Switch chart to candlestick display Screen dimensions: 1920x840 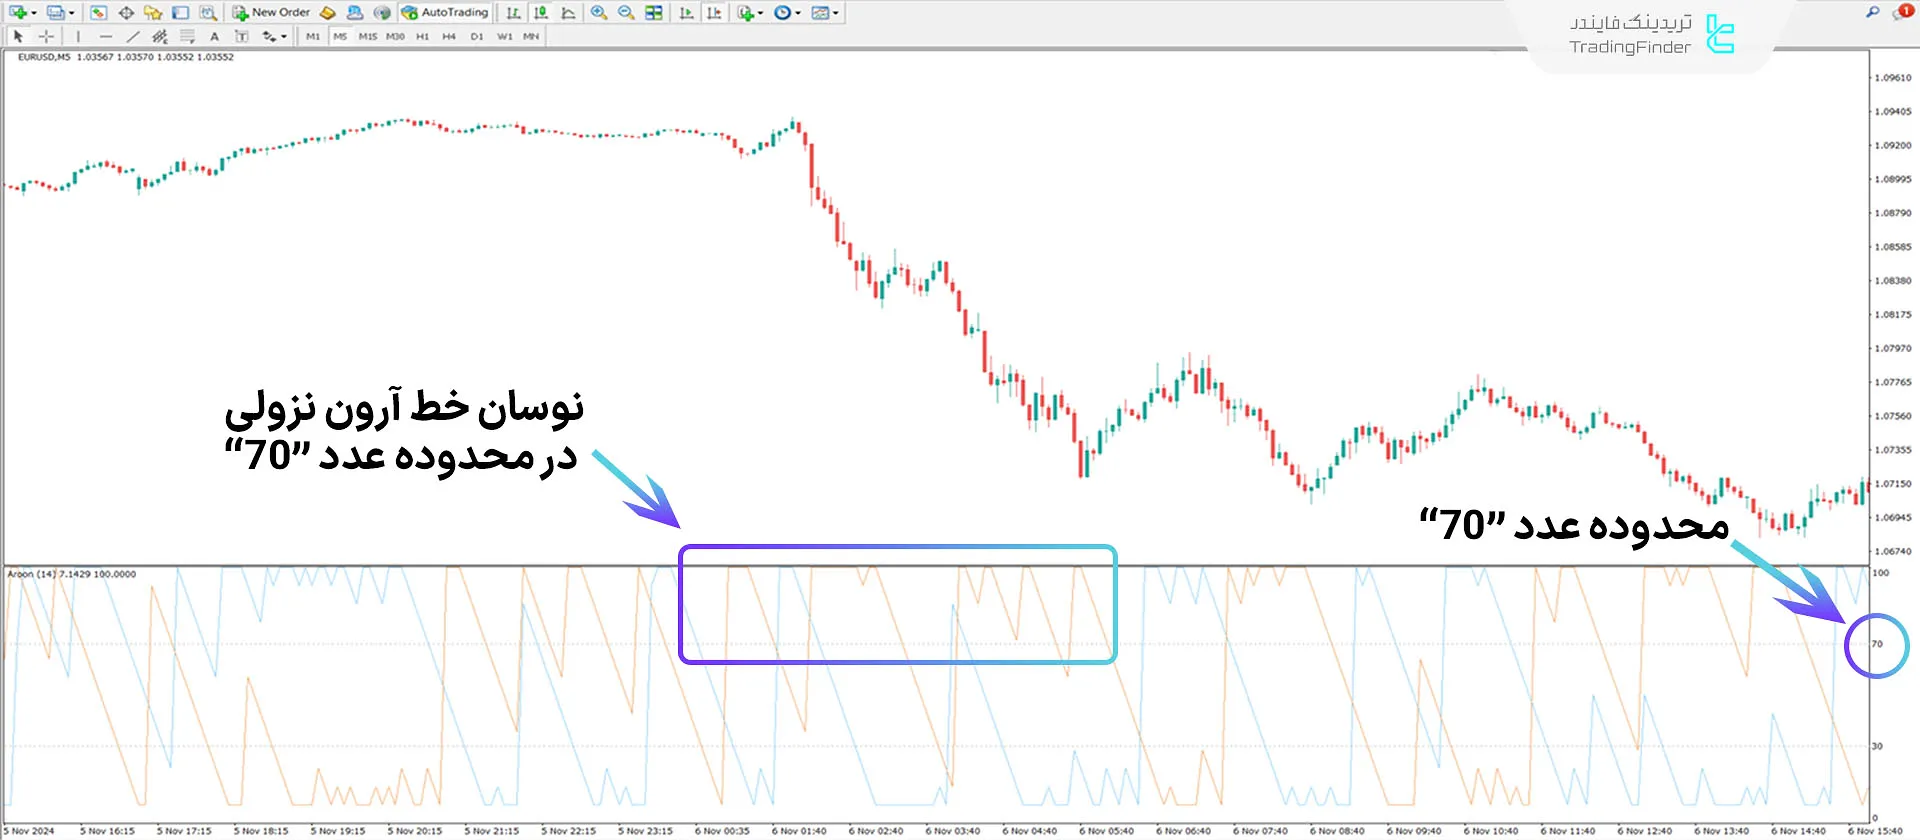[541, 13]
